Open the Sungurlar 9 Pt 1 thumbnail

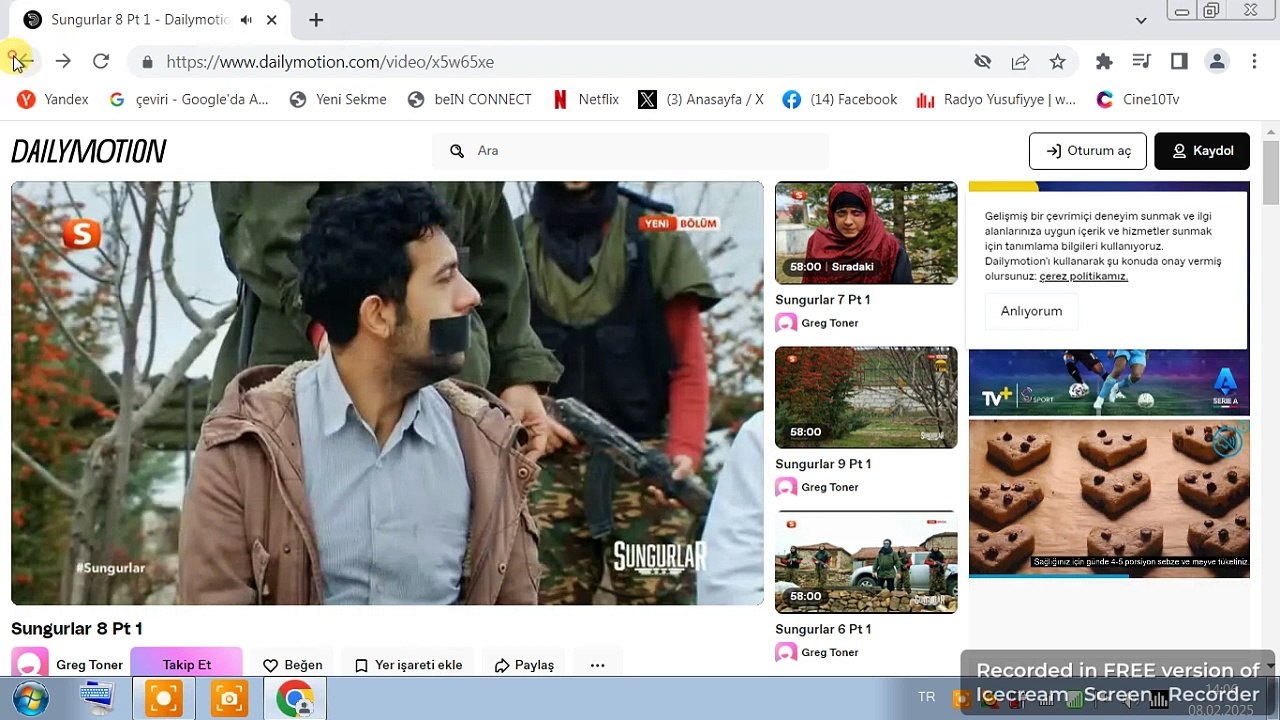[x=866, y=397]
